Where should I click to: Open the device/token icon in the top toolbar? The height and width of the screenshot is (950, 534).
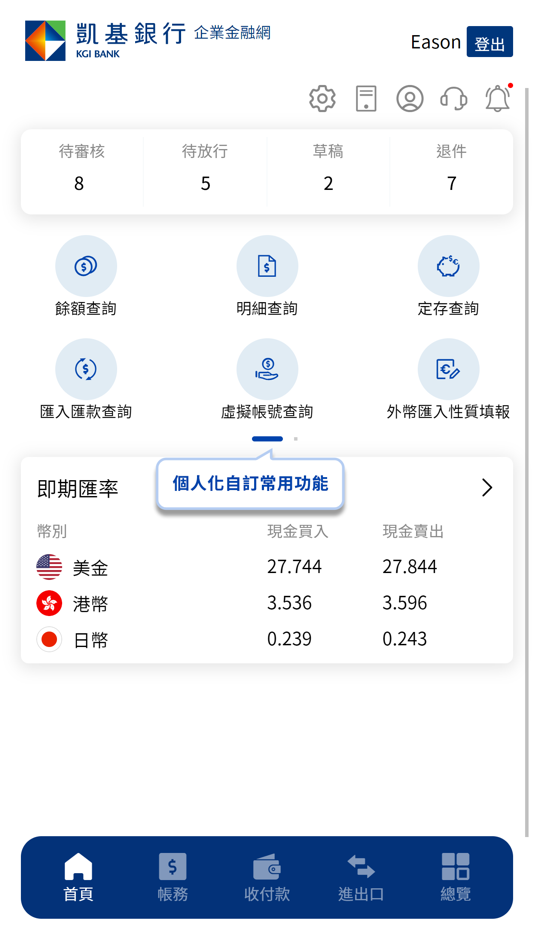[365, 98]
